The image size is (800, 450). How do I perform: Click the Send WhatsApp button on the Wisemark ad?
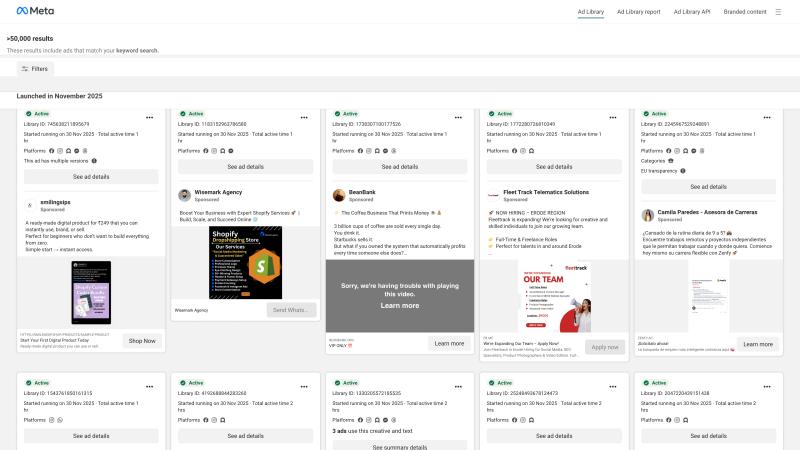coord(291,310)
